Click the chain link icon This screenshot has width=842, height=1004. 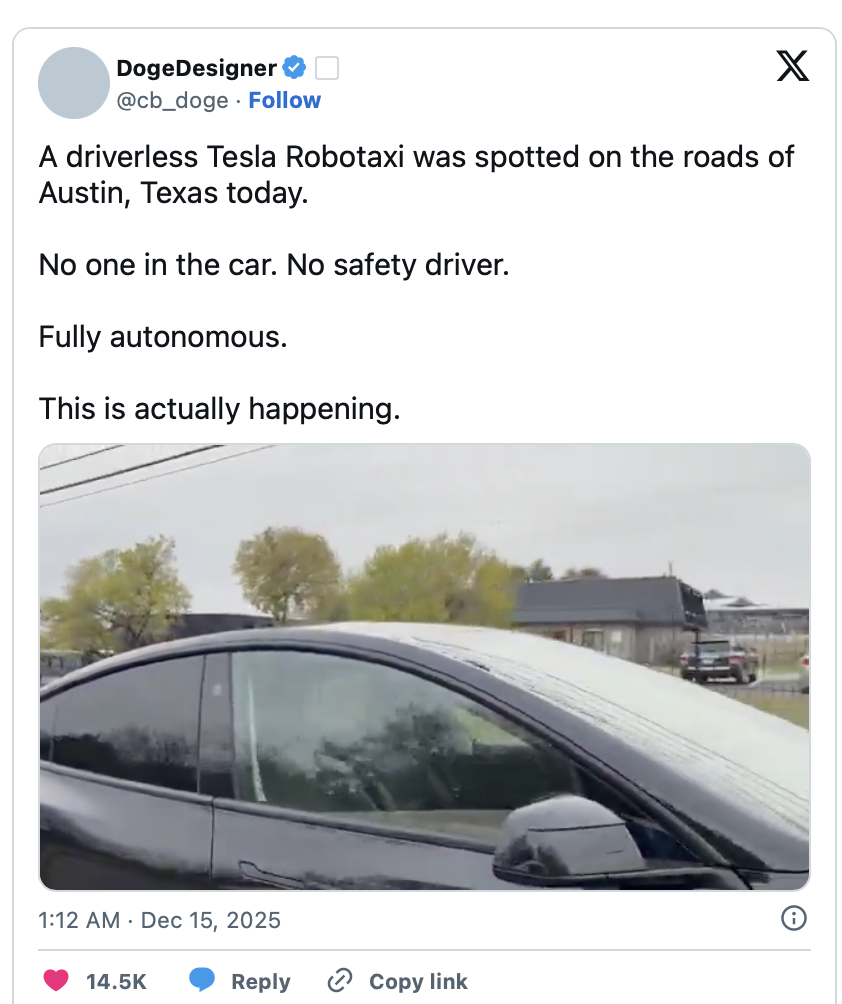tap(341, 981)
